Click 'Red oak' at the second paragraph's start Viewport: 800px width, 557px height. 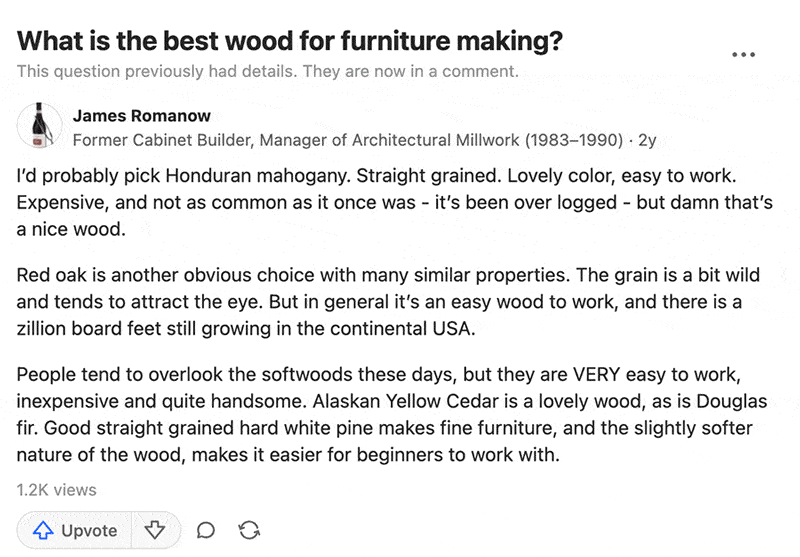point(51,275)
